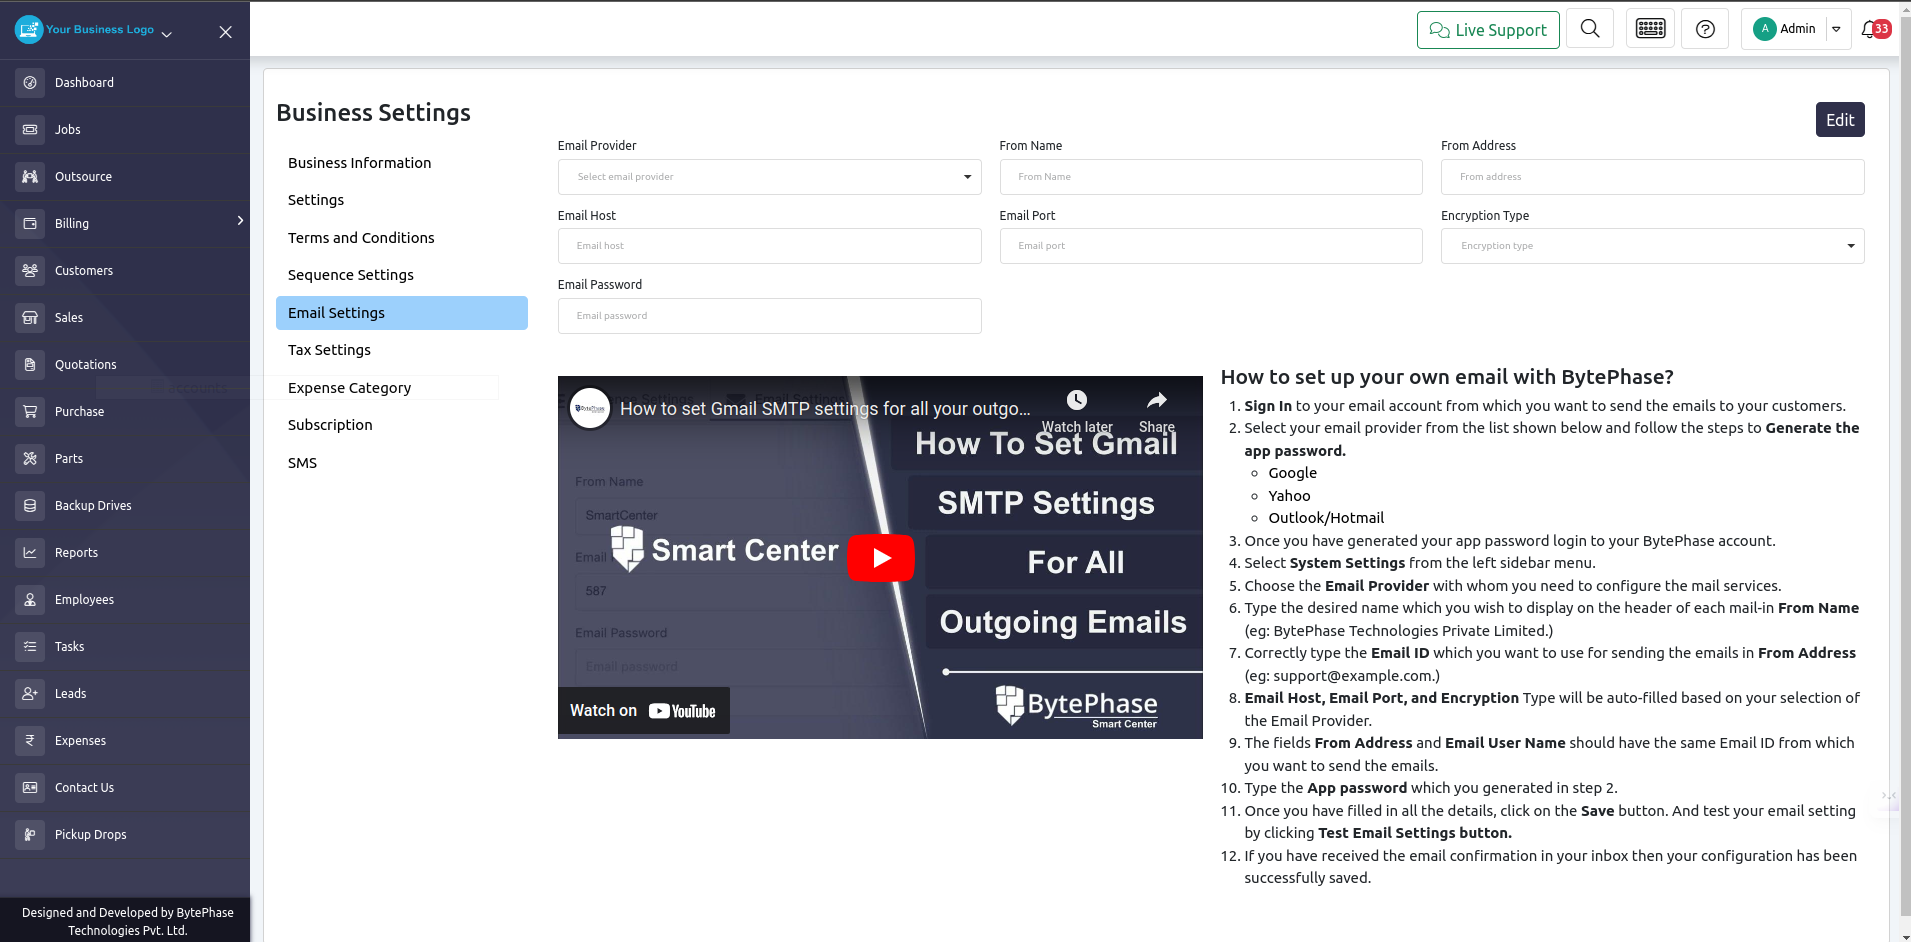The width and height of the screenshot is (1911, 942).
Task: Click the From Name input field
Action: coord(1211,177)
